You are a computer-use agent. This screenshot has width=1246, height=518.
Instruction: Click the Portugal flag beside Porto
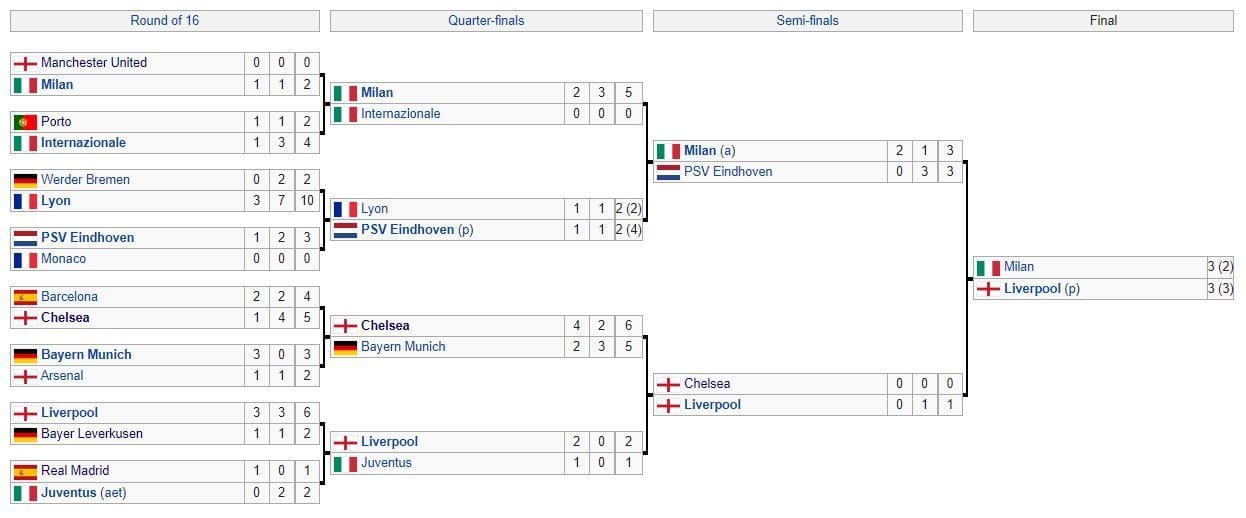(25, 122)
